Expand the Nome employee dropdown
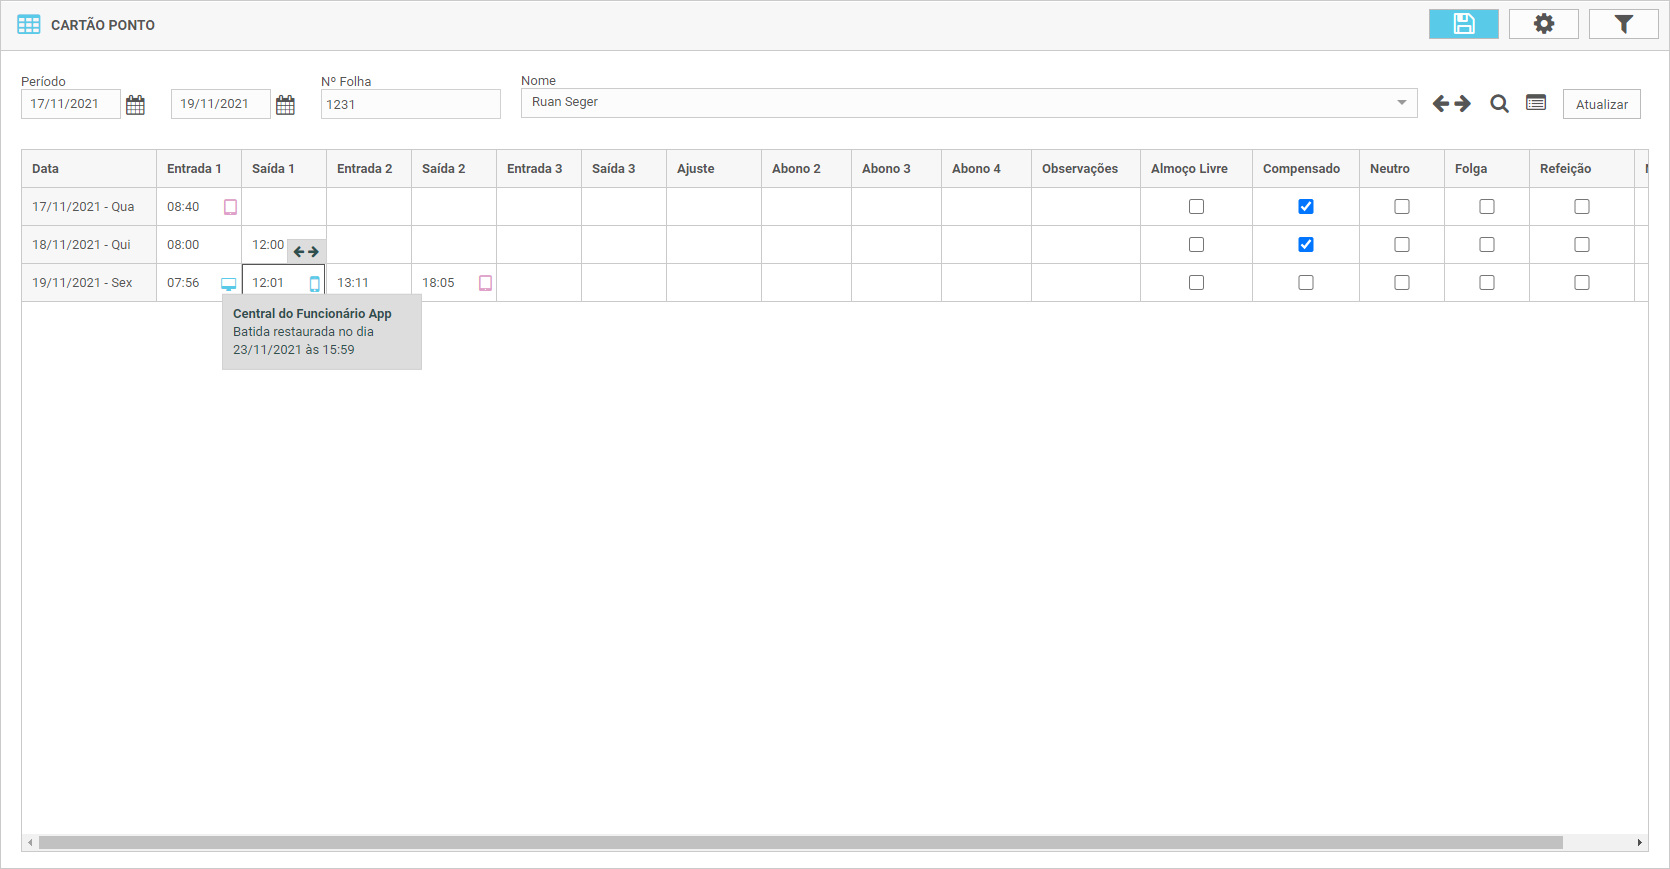Screen dimensions: 1670x869 pyautogui.click(x=1401, y=103)
